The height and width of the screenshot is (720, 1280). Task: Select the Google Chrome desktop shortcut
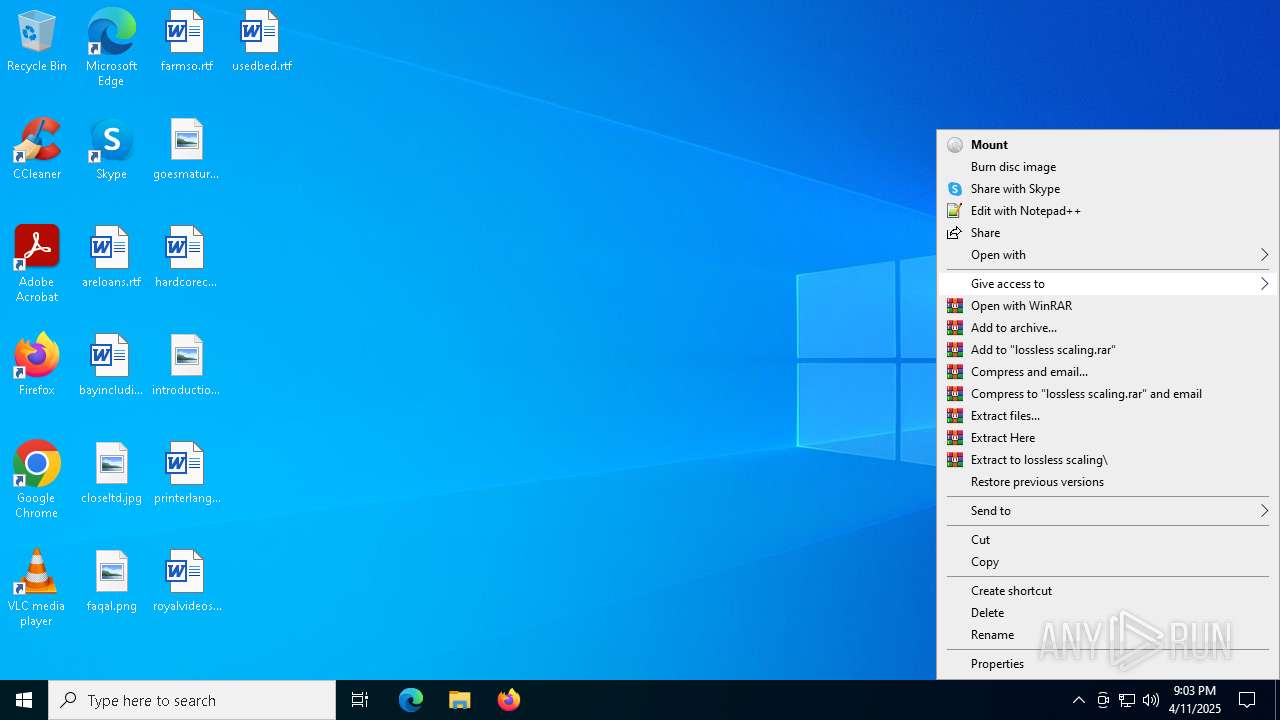[x=37, y=480]
